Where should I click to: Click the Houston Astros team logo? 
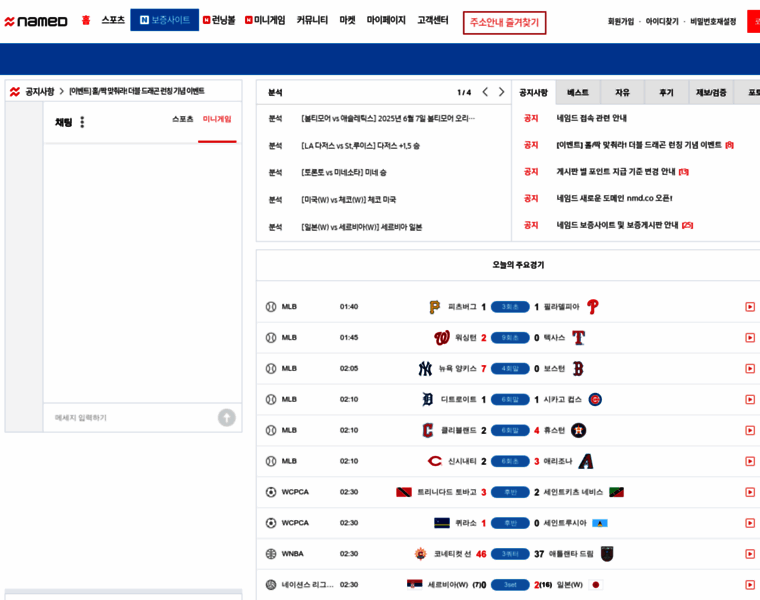[x=578, y=430]
